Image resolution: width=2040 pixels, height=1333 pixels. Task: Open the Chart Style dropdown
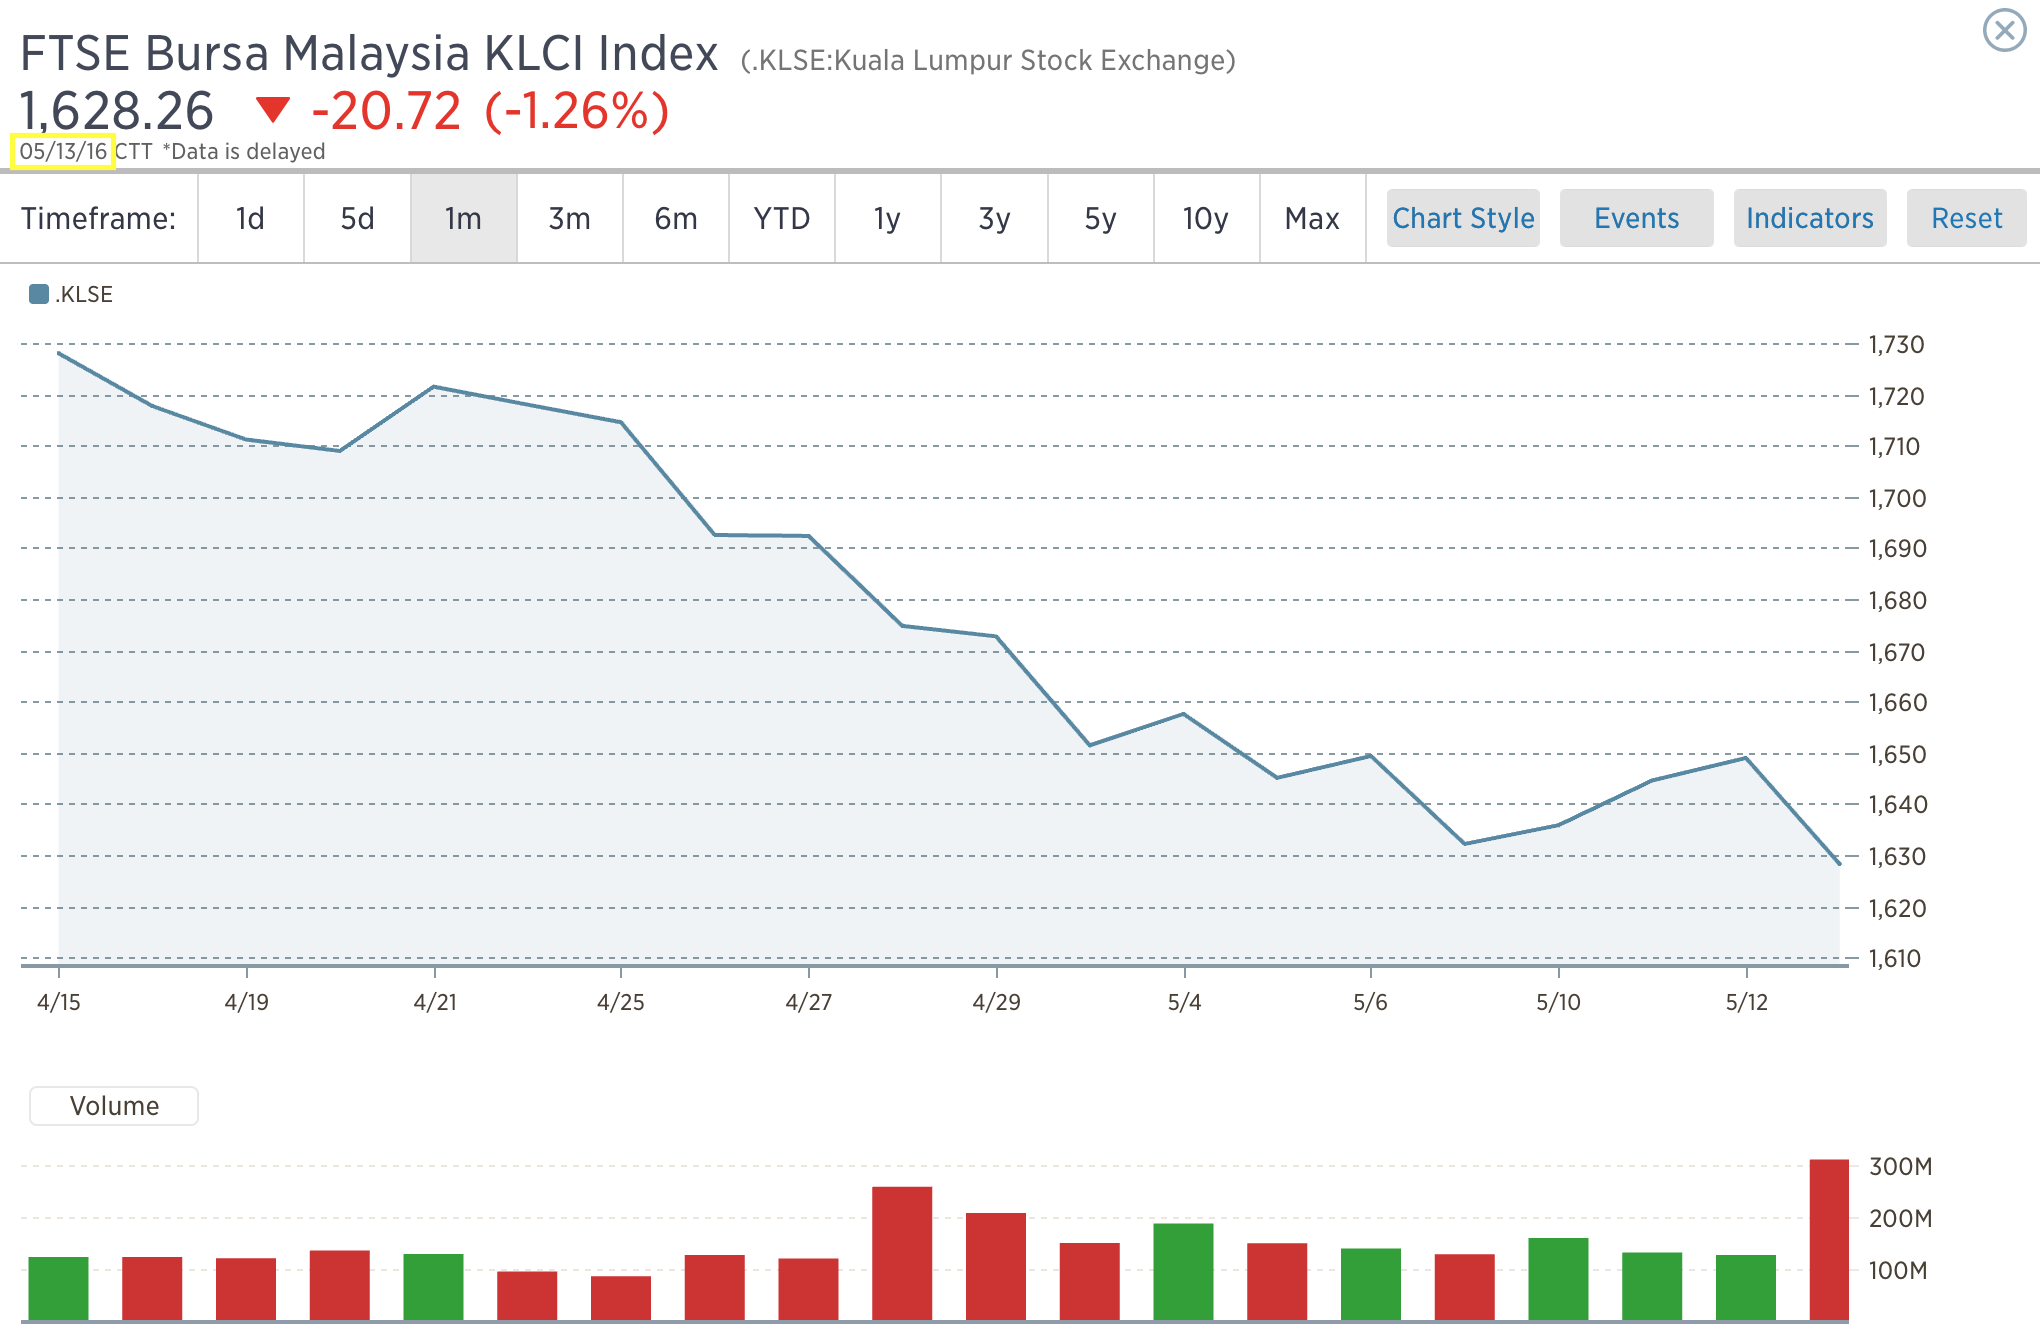(x=1463, y=218)
